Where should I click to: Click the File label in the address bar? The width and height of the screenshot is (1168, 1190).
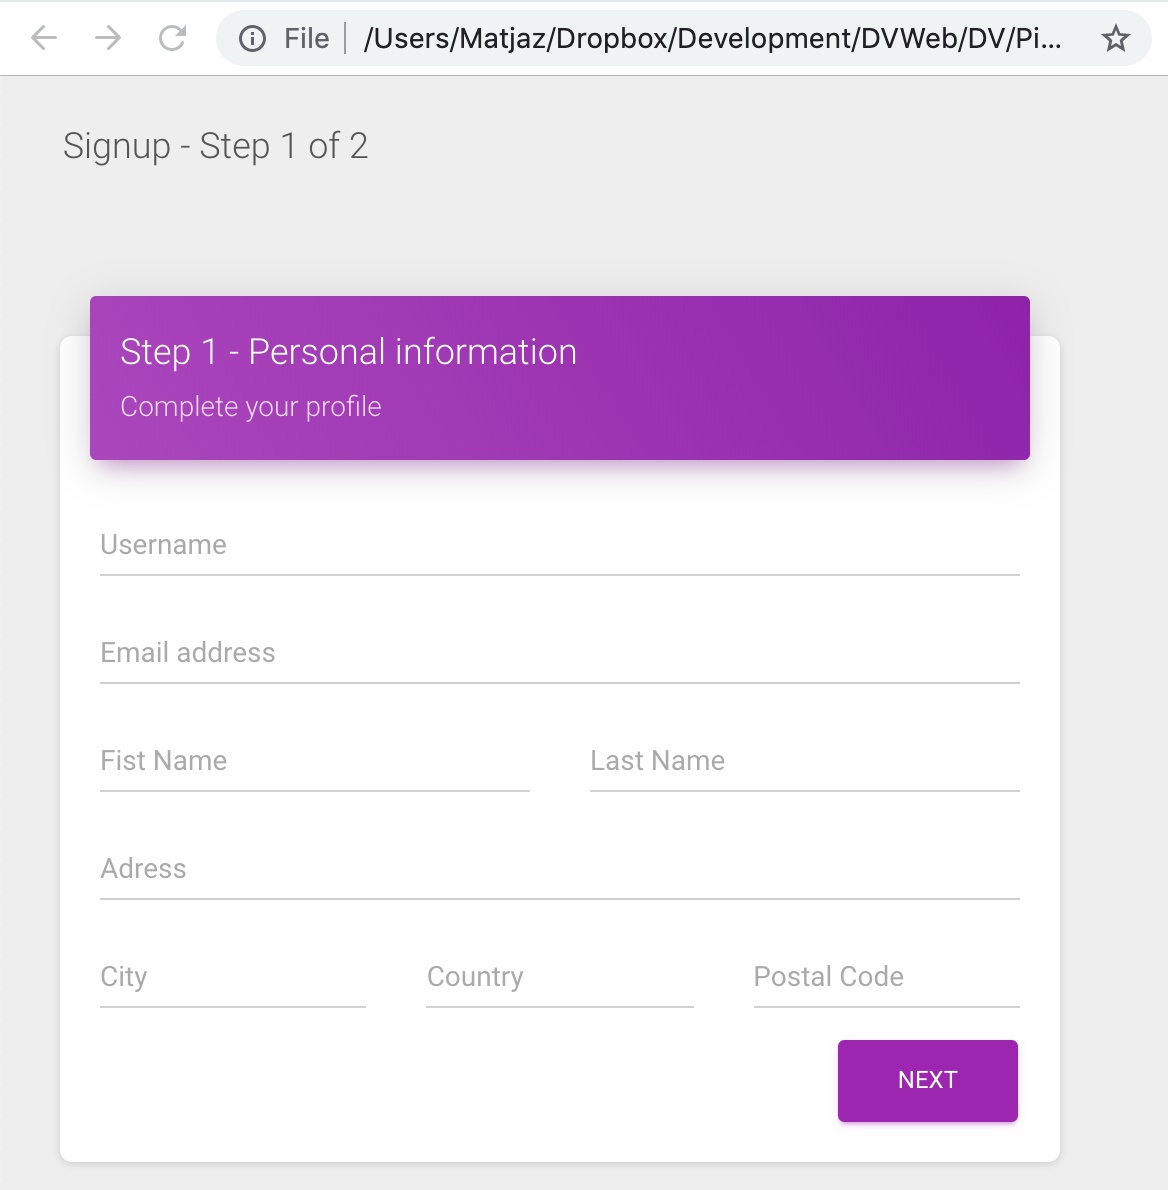pos(307,39)
